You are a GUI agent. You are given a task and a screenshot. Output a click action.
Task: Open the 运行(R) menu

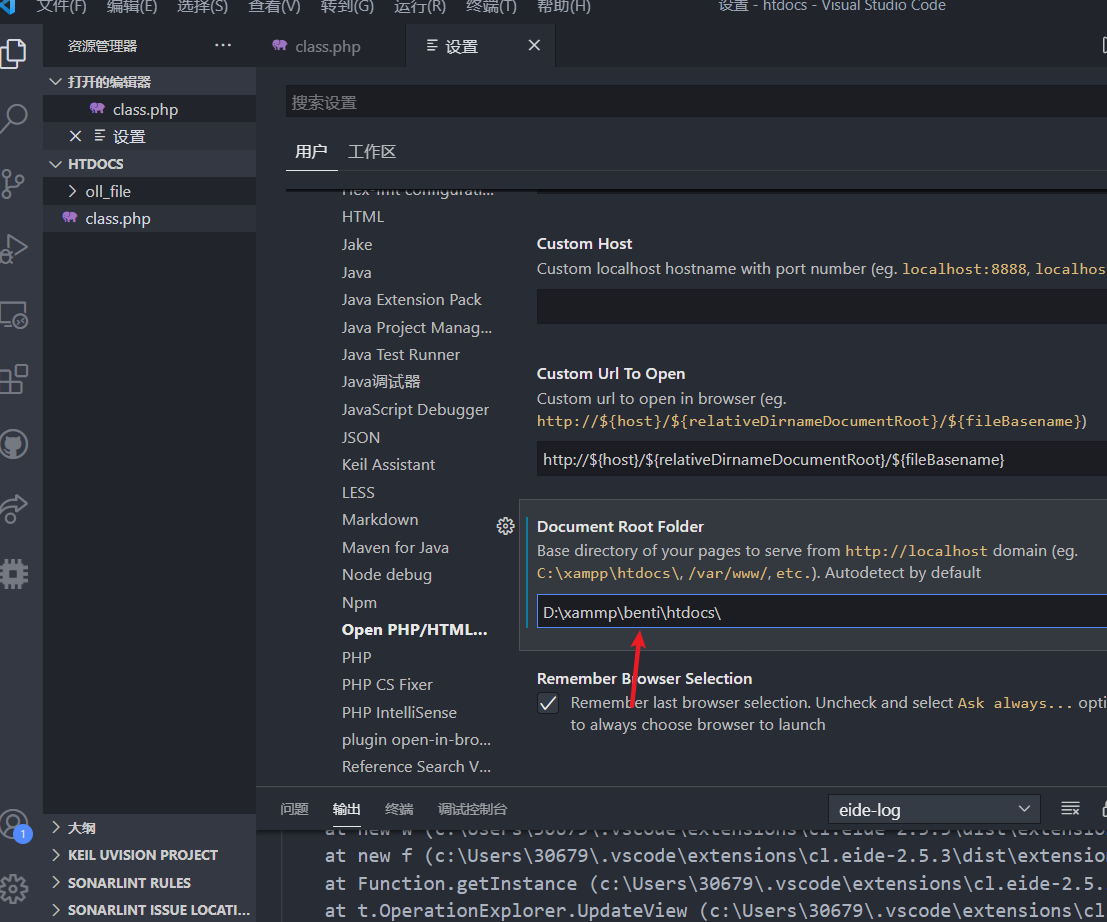pyautogui.click(x=420, y=6)
